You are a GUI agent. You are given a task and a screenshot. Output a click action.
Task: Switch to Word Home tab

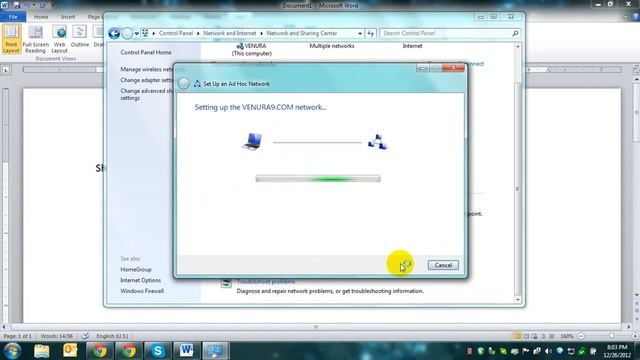tap(41, 17)
